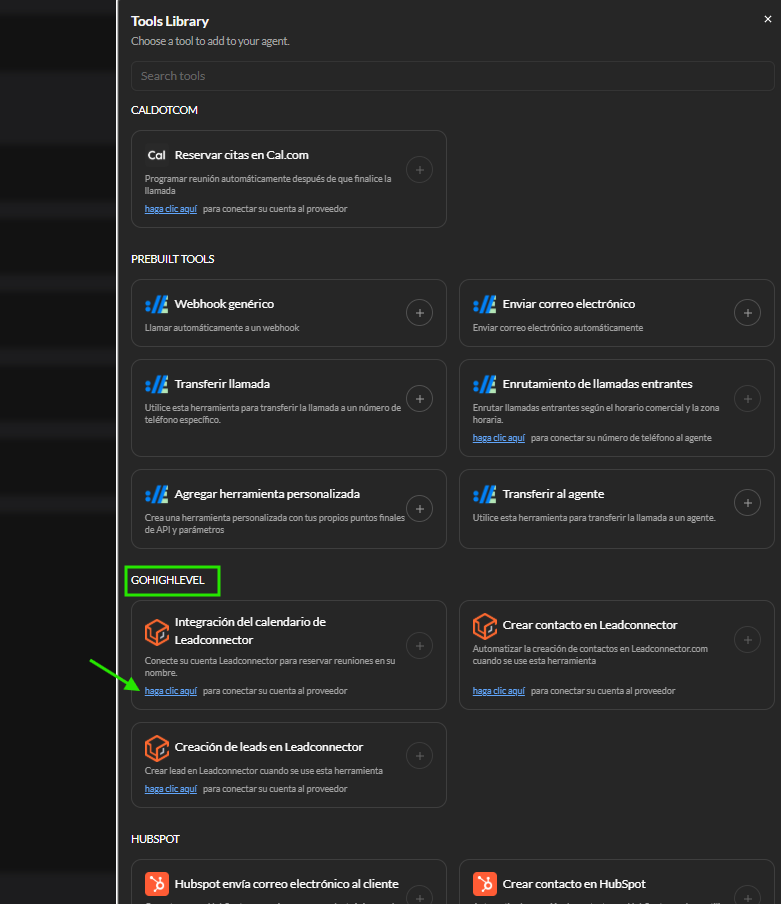Add the Transferir al agente tool
Screen dimensions: 781x904
coord(748,503)
